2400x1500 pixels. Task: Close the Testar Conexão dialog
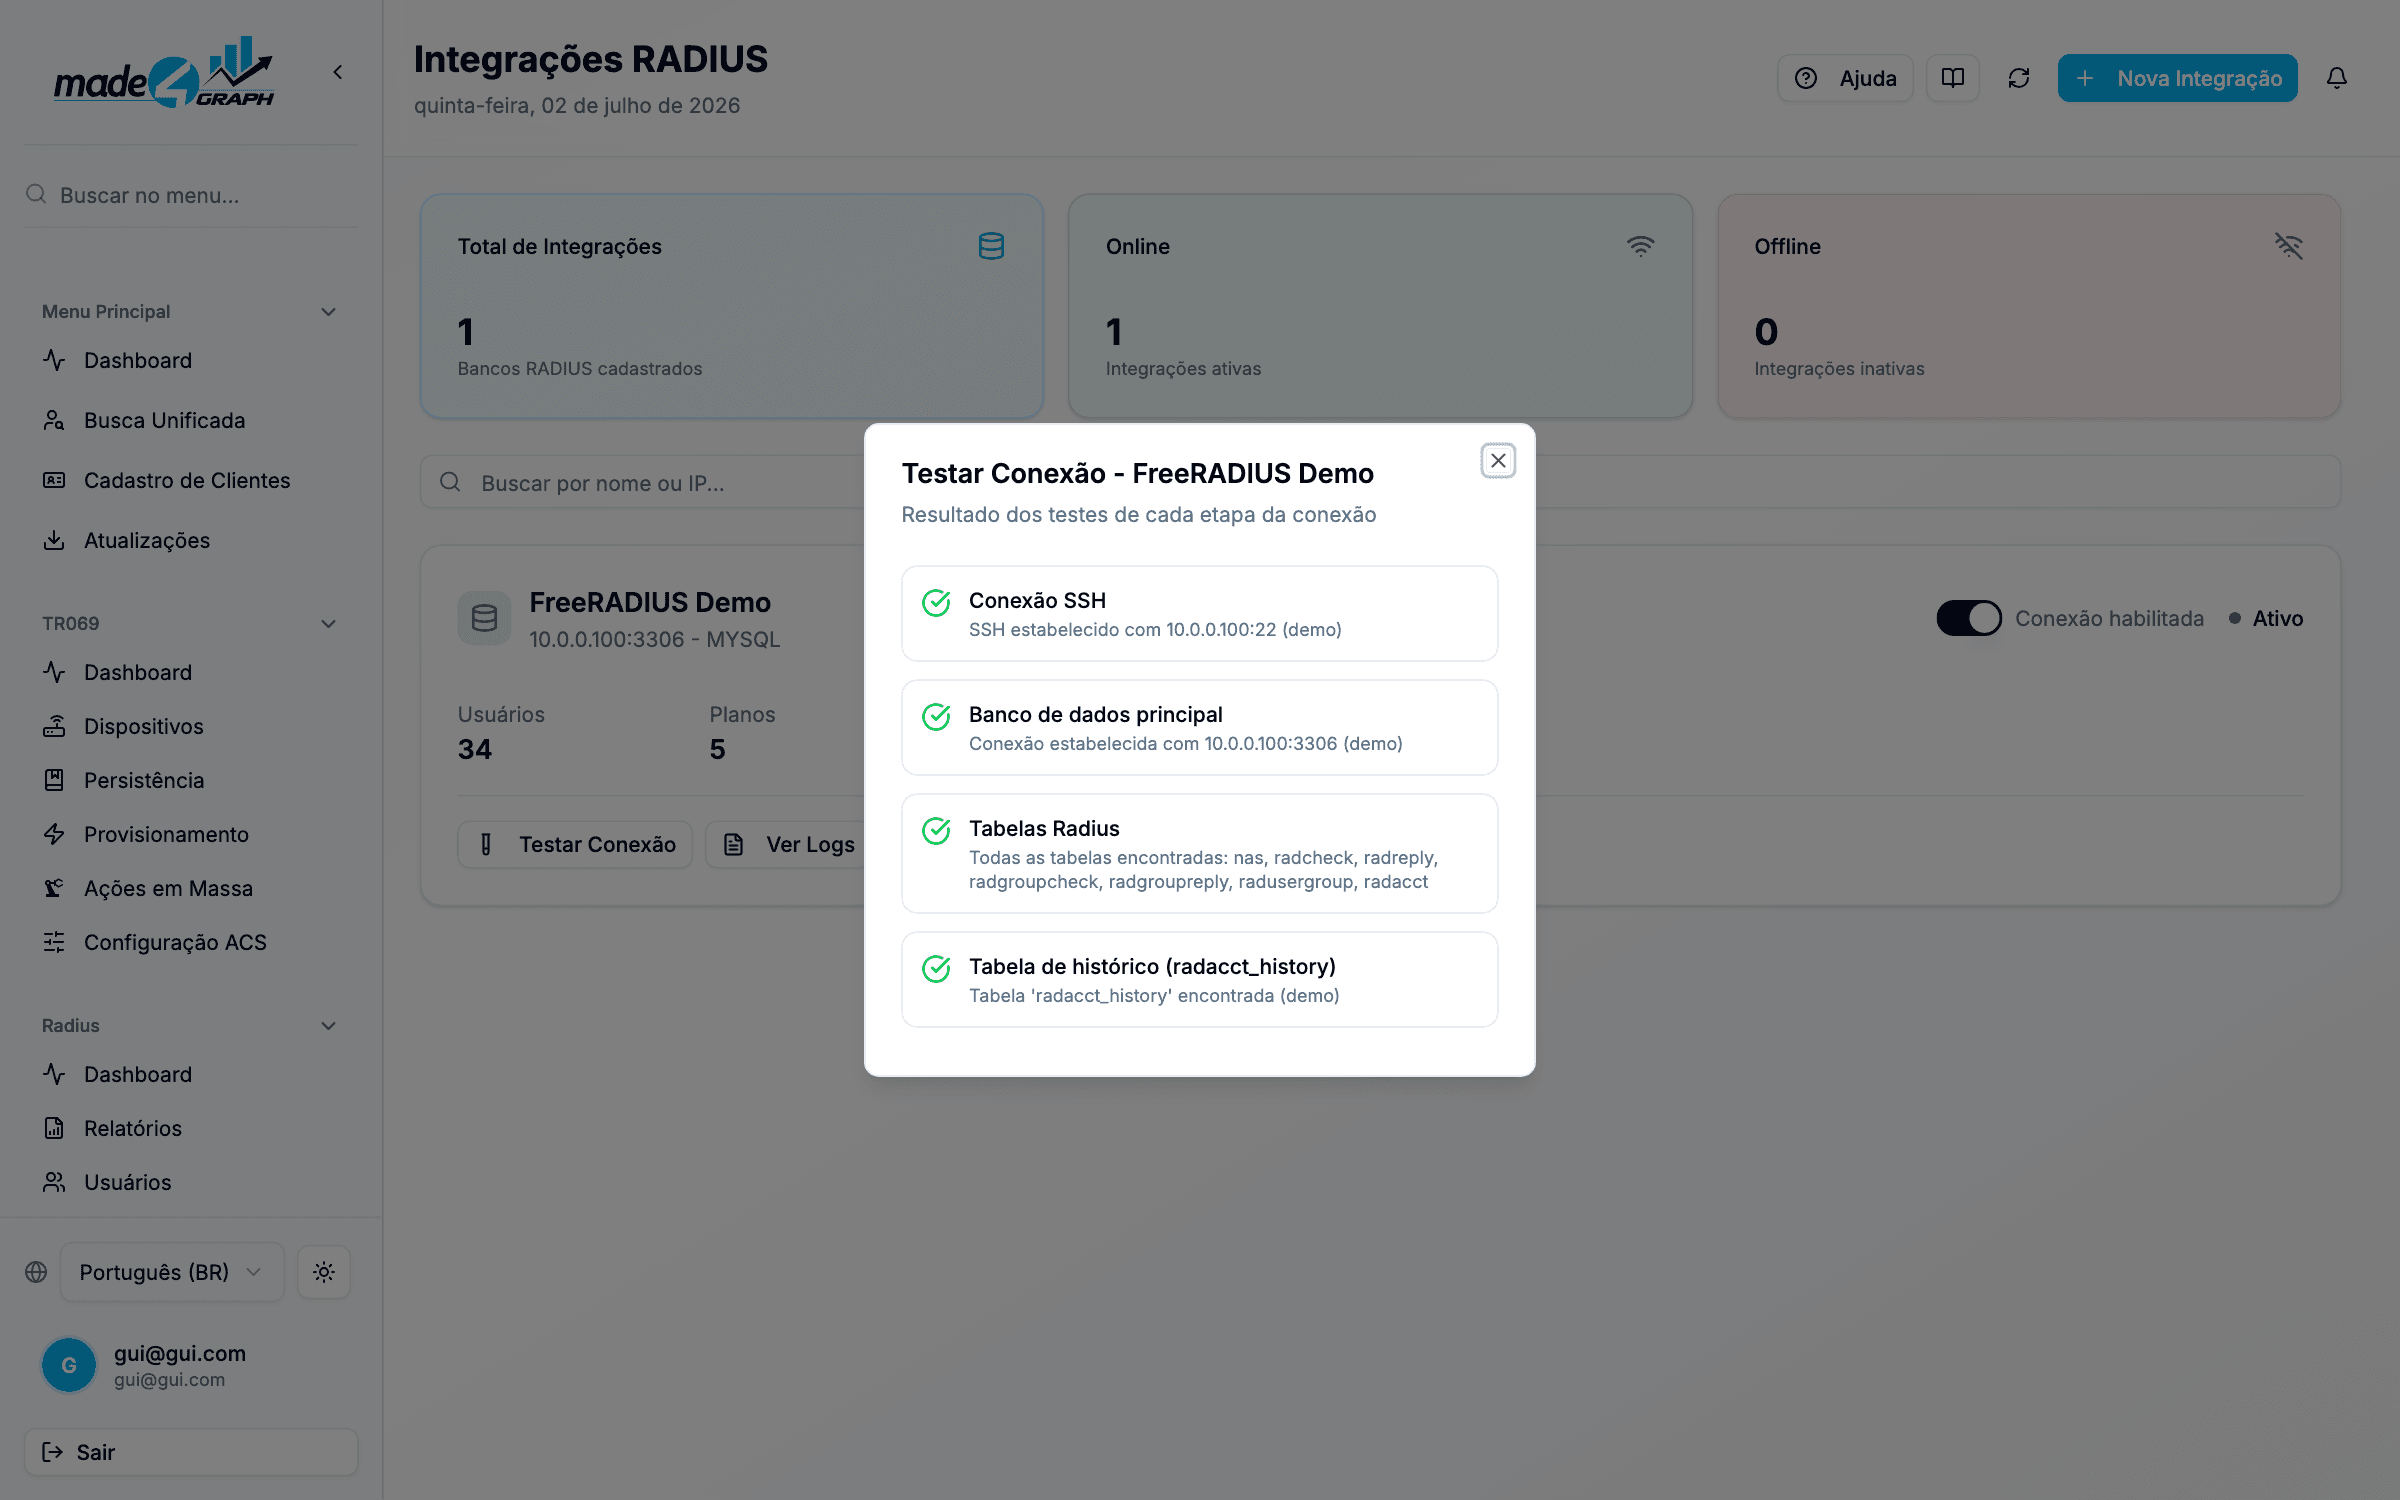1498,461
